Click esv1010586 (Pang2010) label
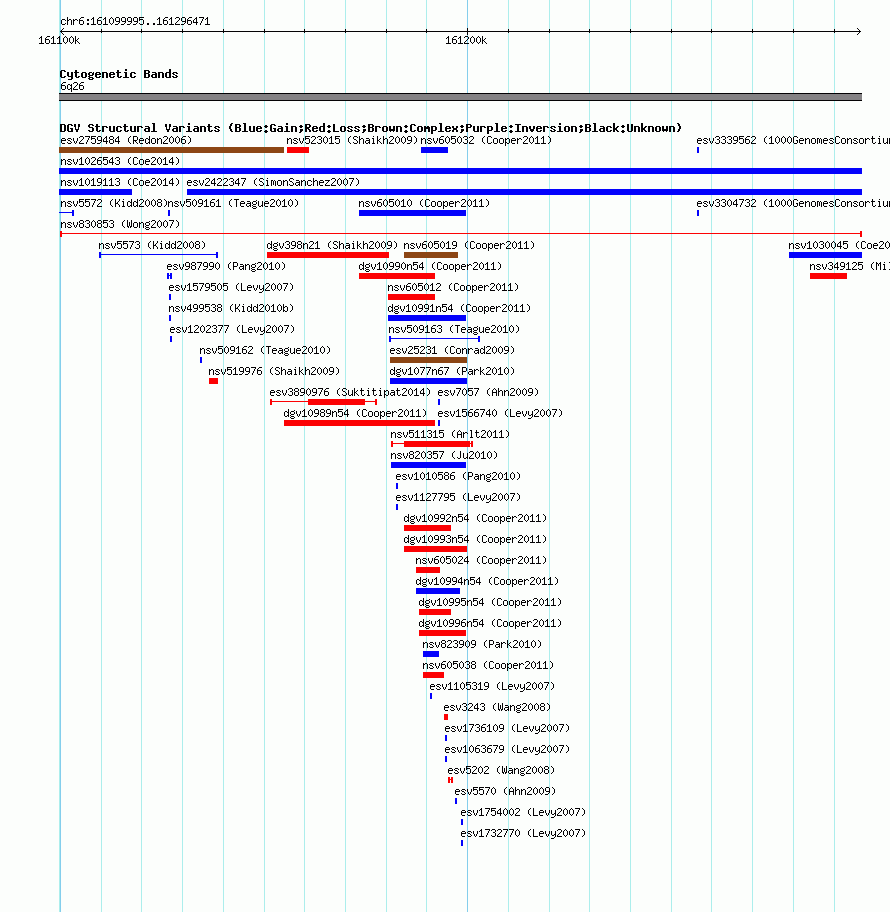890x912 pixels. point(458,475)
